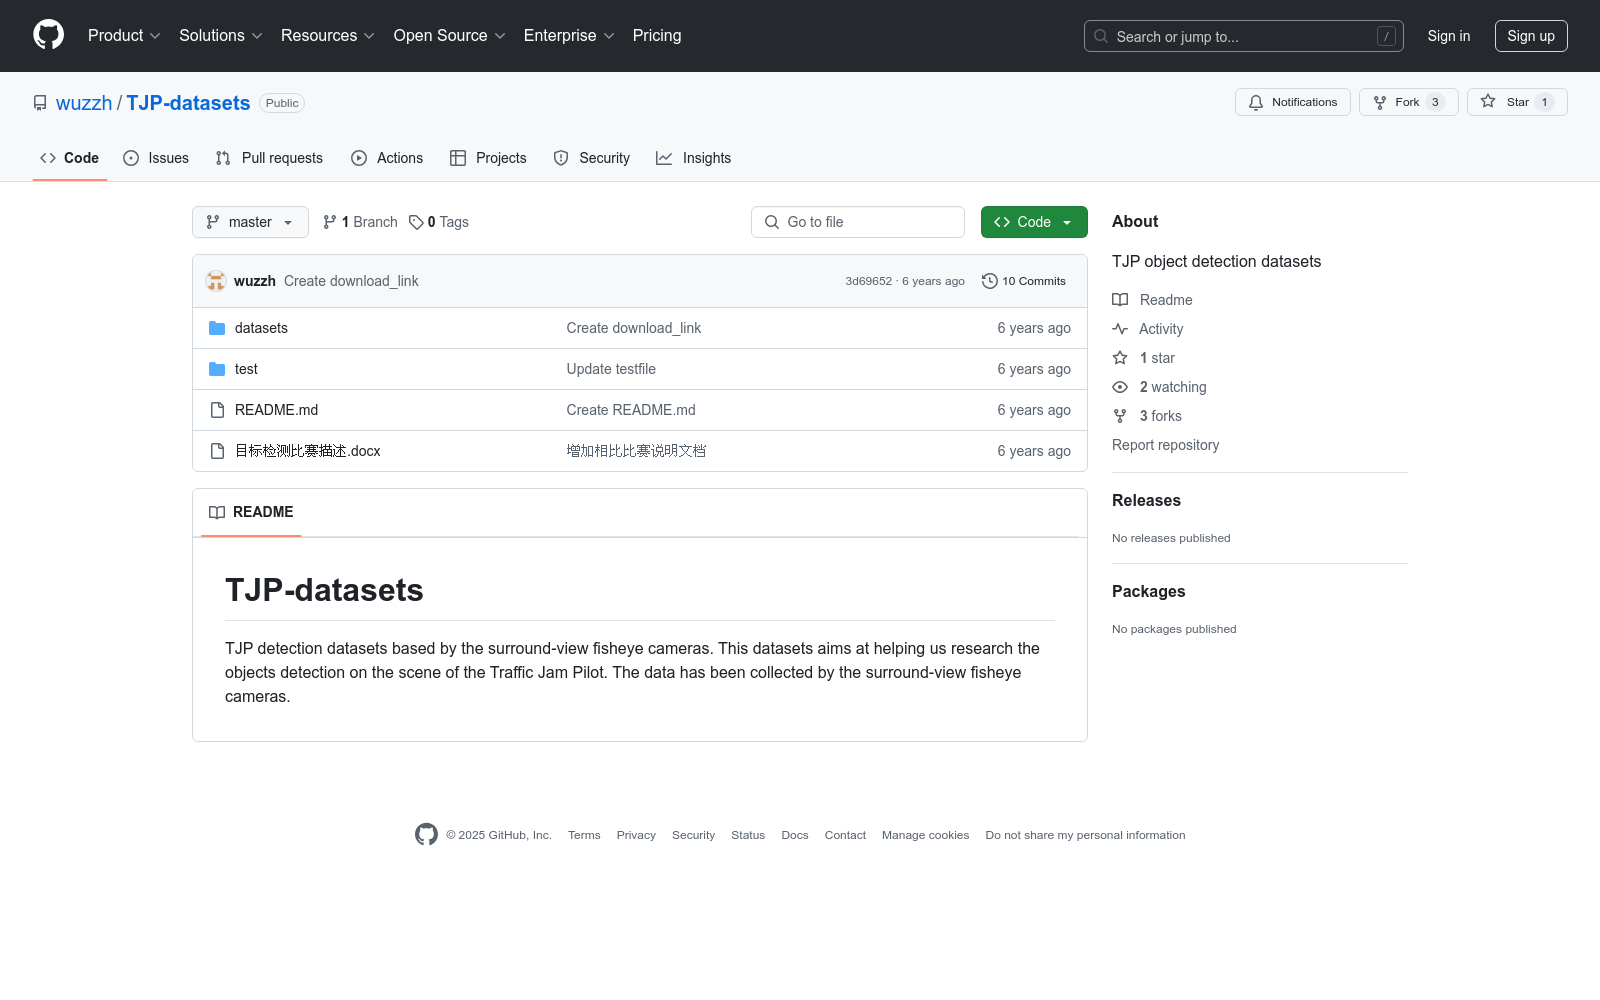The width and height of the screenshot is (1600, 1000).
Task: Open the wuzzh owner profile link
Action: [84, 103]
